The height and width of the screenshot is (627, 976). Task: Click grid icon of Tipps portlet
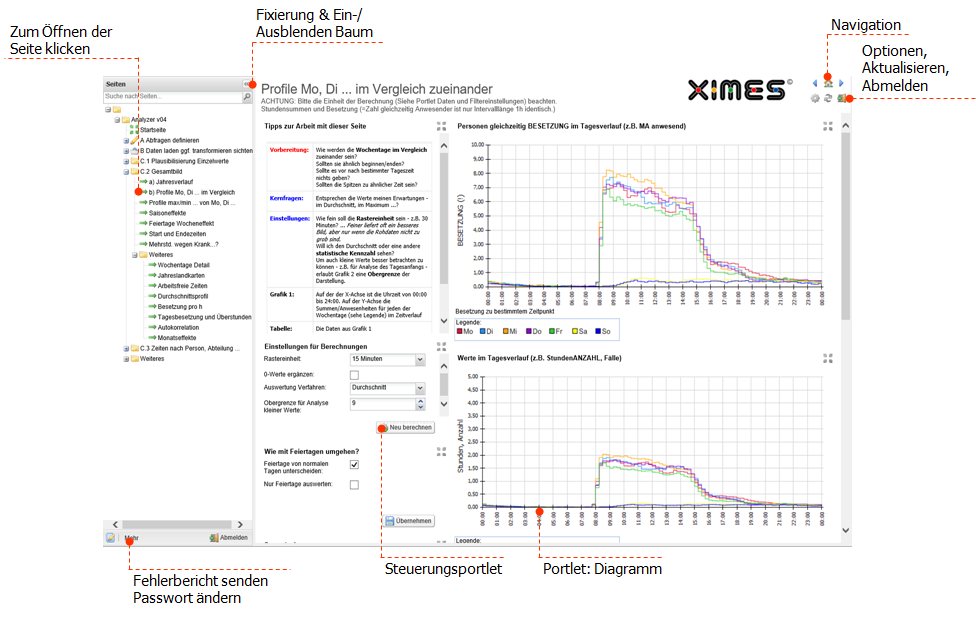[441, 126]
